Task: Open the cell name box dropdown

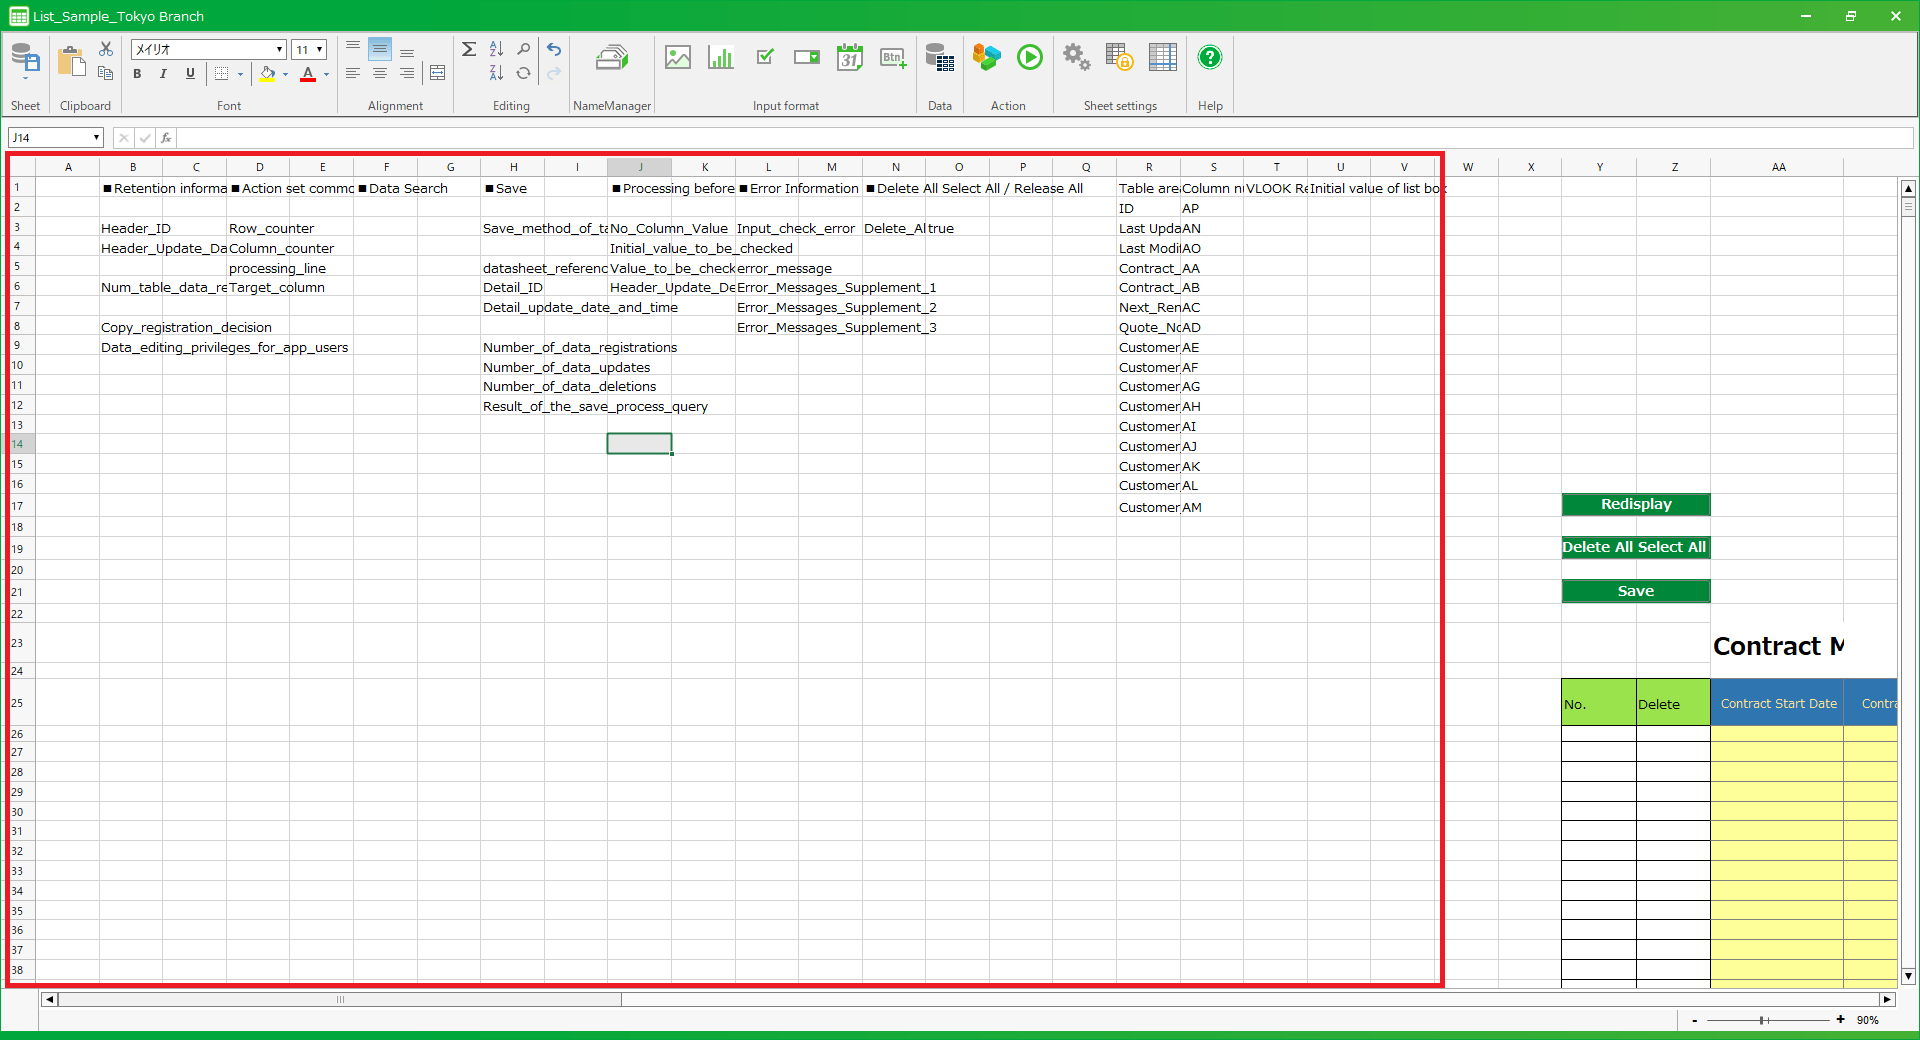Action: [96, 138]
